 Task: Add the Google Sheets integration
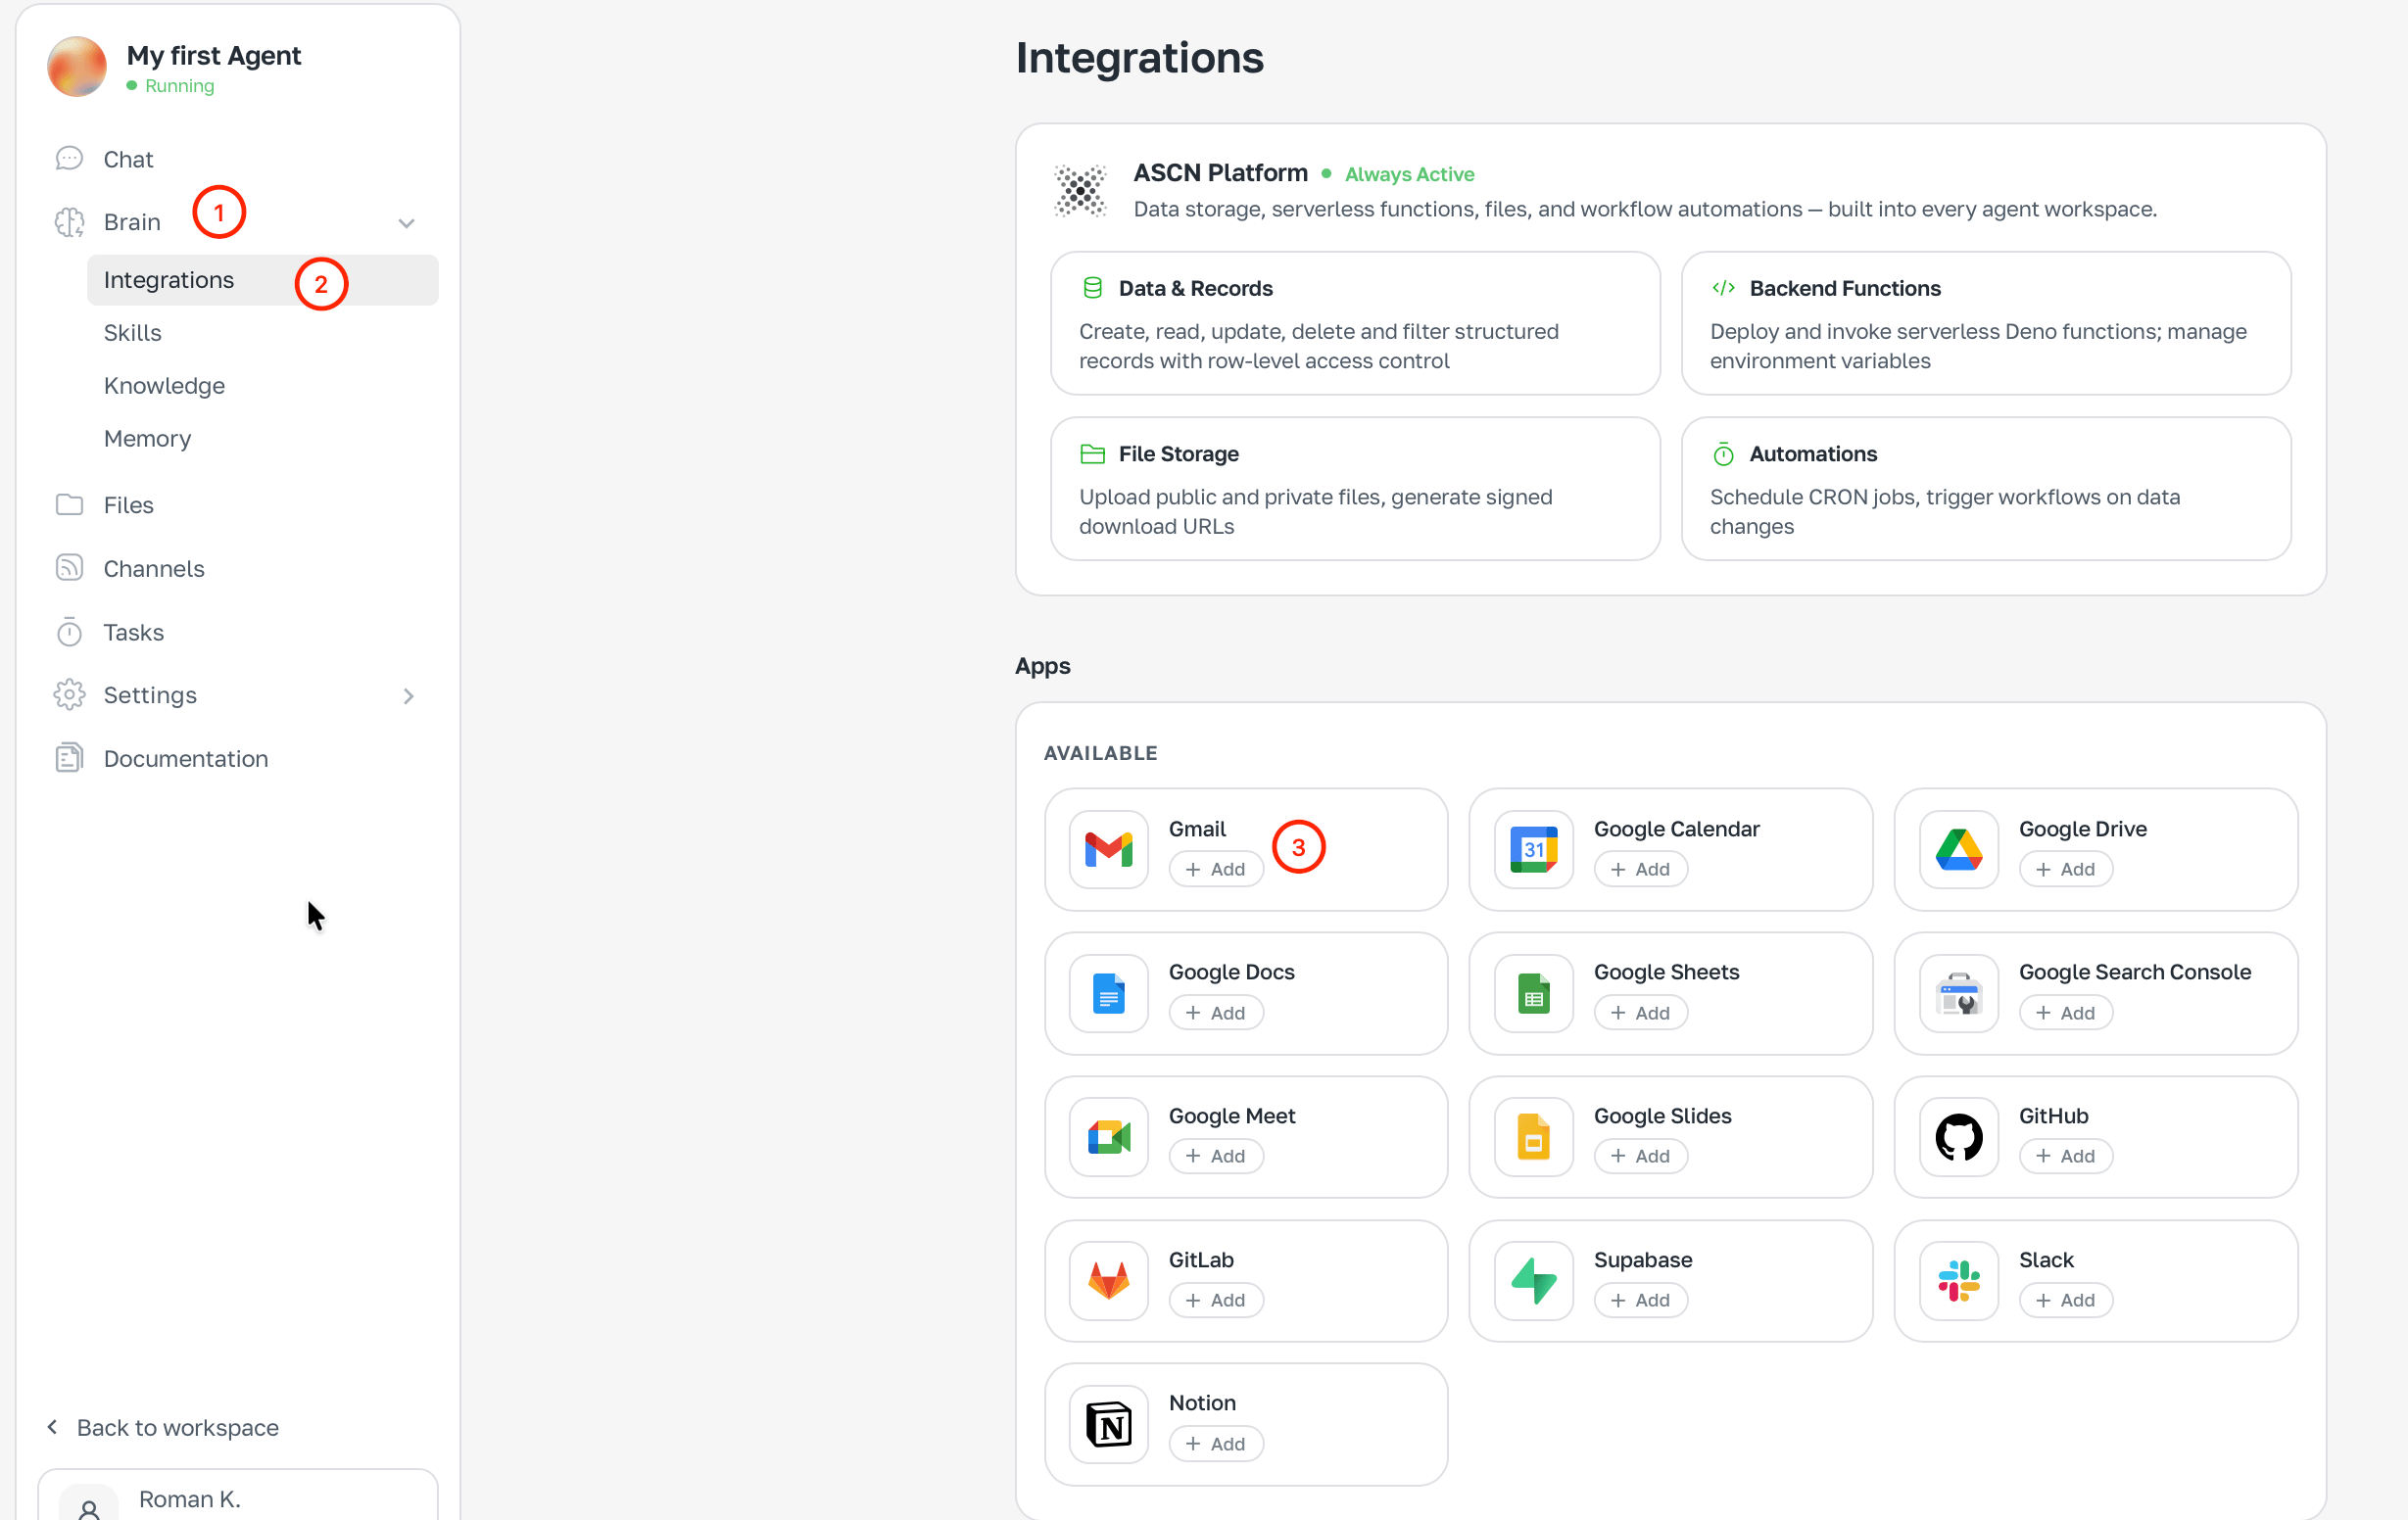click(1640, 1013)
